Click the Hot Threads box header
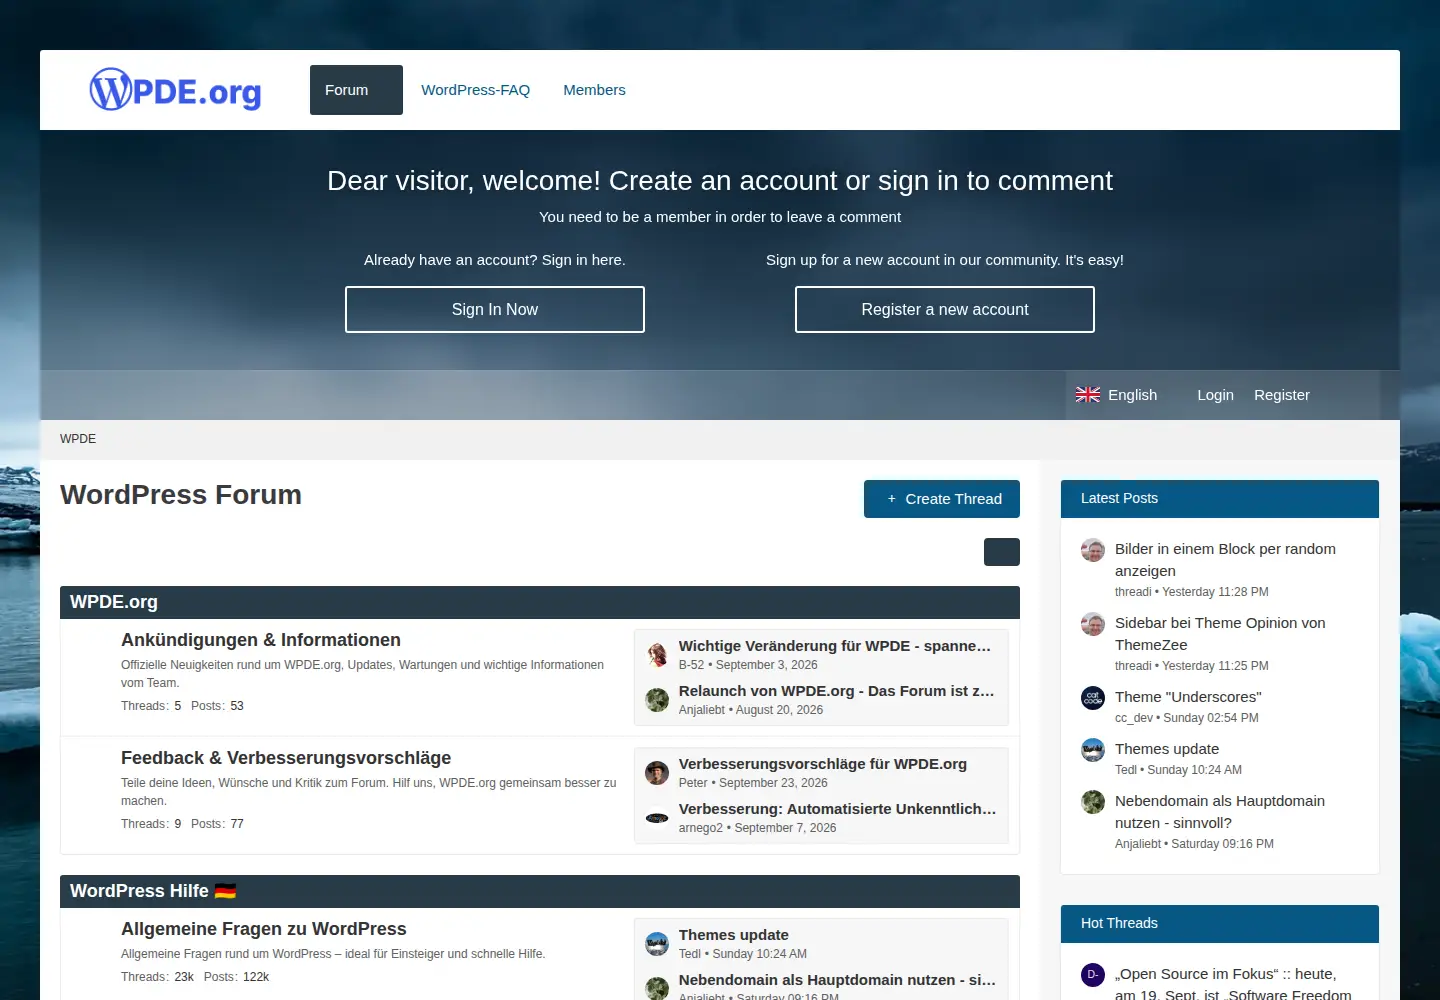 tap(1220, 924)
